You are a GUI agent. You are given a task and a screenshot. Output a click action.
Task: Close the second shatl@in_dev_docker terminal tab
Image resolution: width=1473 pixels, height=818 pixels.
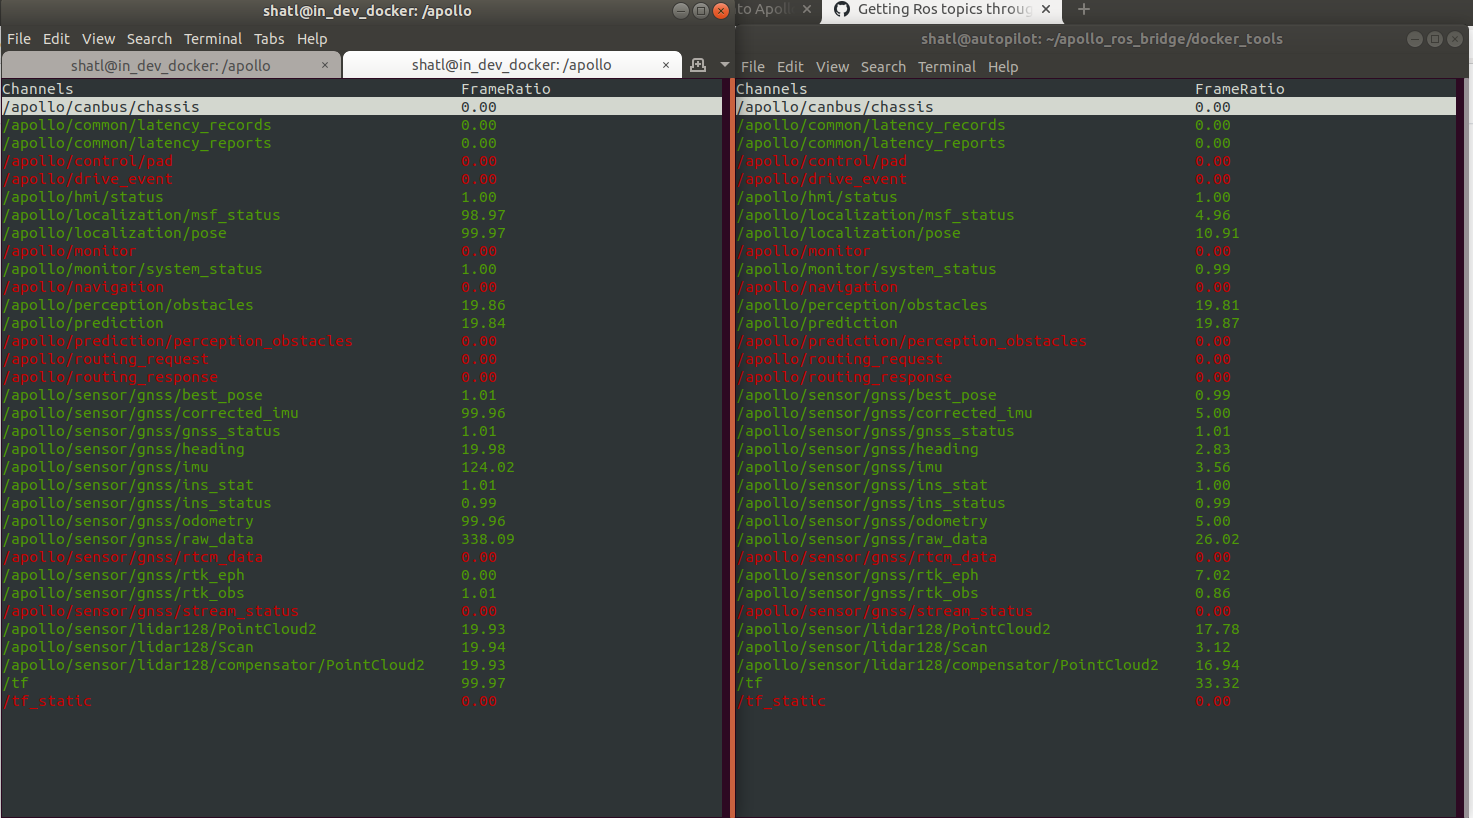click(666, 63)
